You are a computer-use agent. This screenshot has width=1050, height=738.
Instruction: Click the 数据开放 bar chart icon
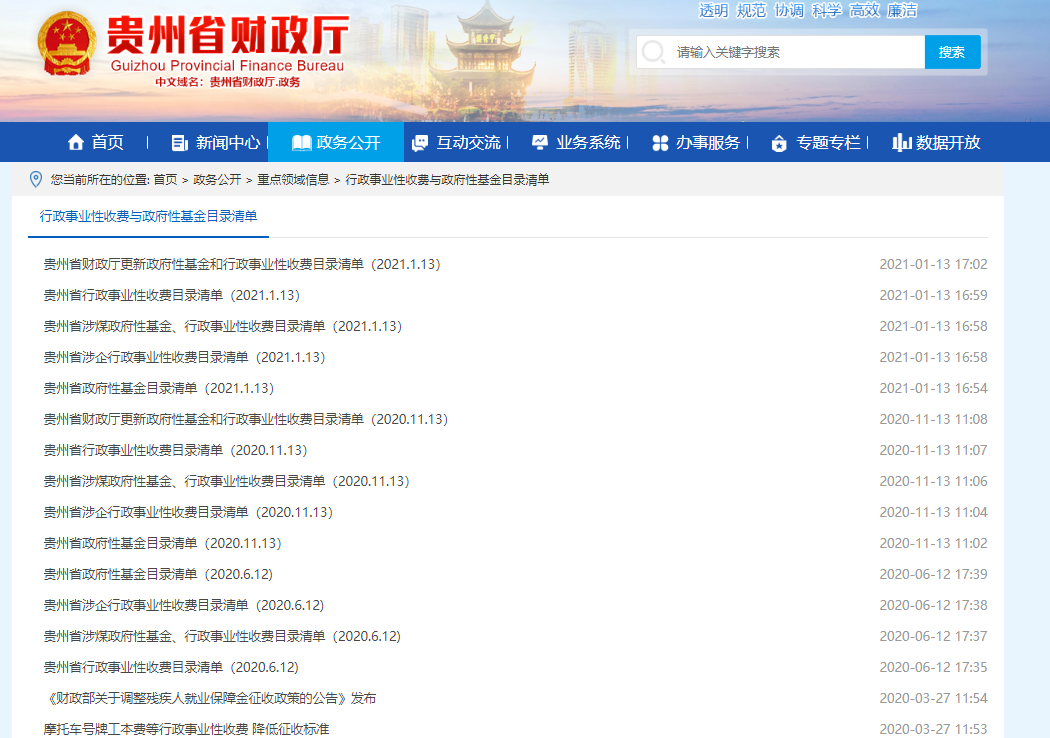coord(901,143)
